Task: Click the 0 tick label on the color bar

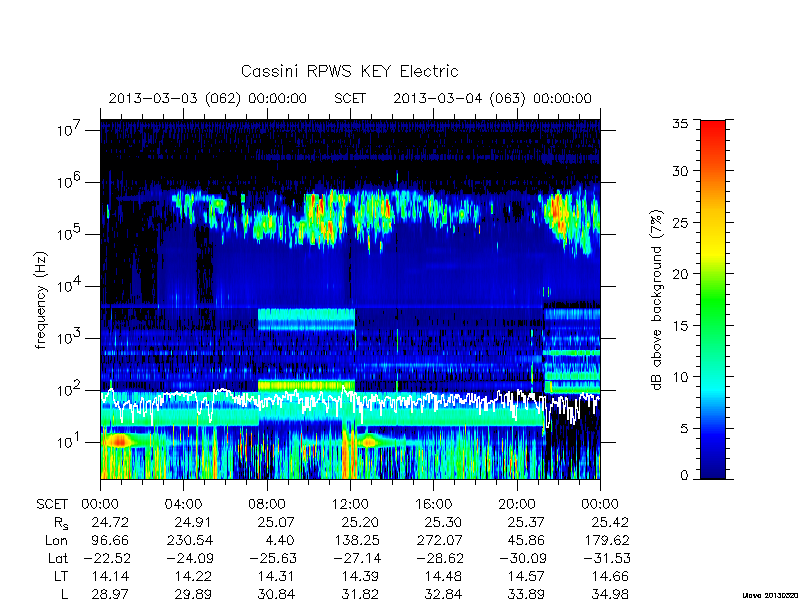Action: [x=684, y=476]
